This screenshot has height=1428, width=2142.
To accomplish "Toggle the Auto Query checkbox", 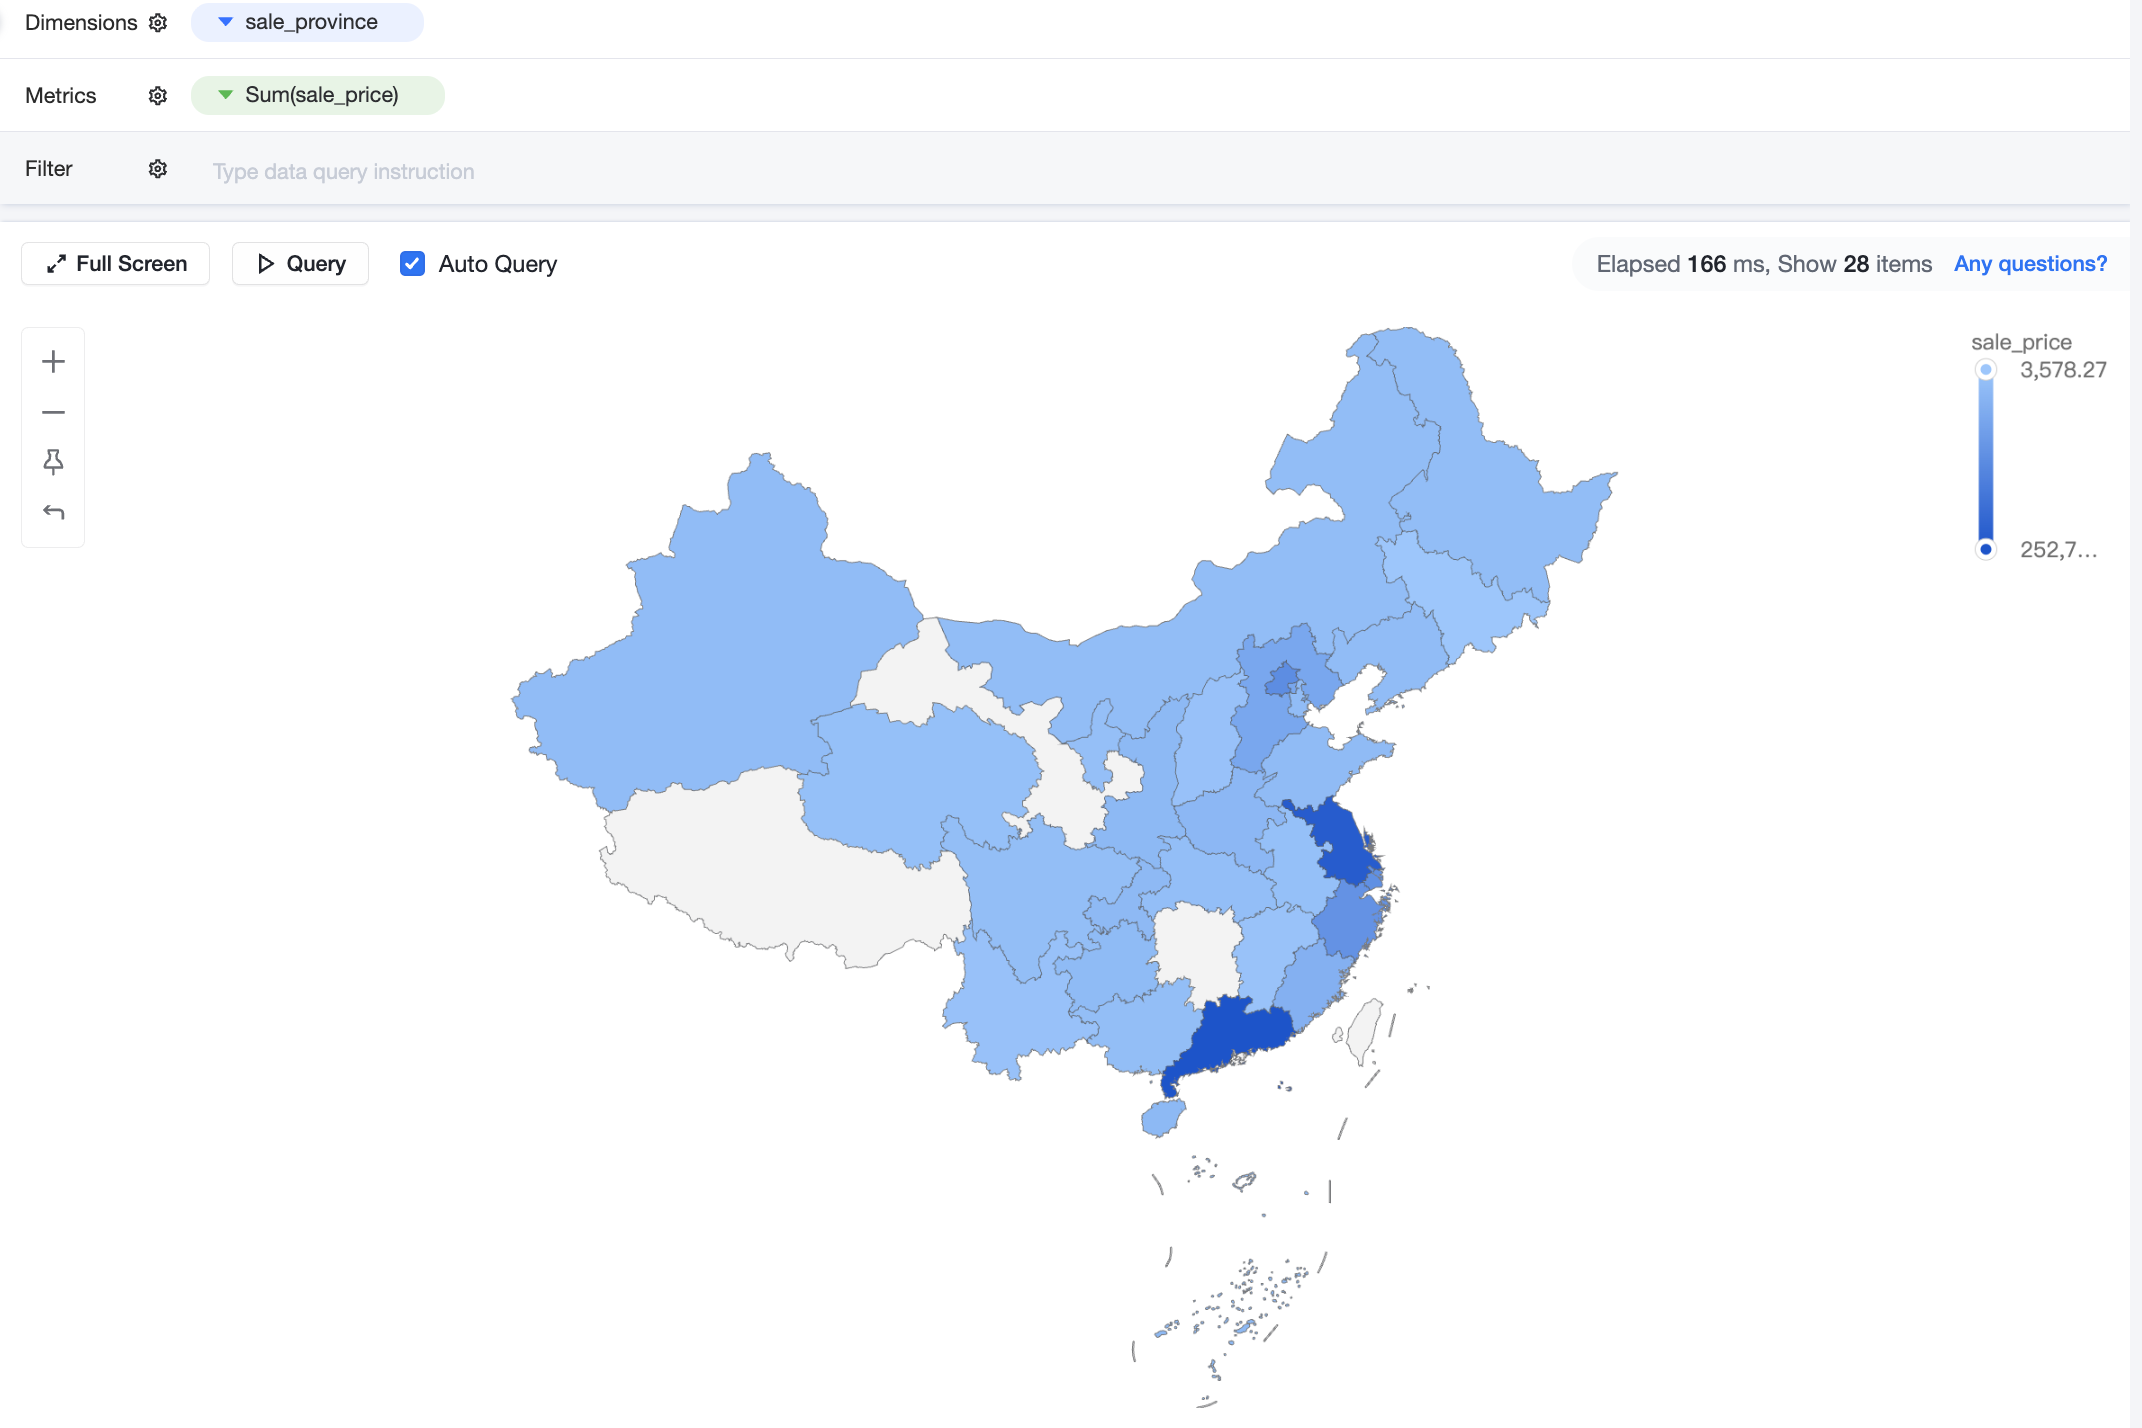I will [412, 263].
